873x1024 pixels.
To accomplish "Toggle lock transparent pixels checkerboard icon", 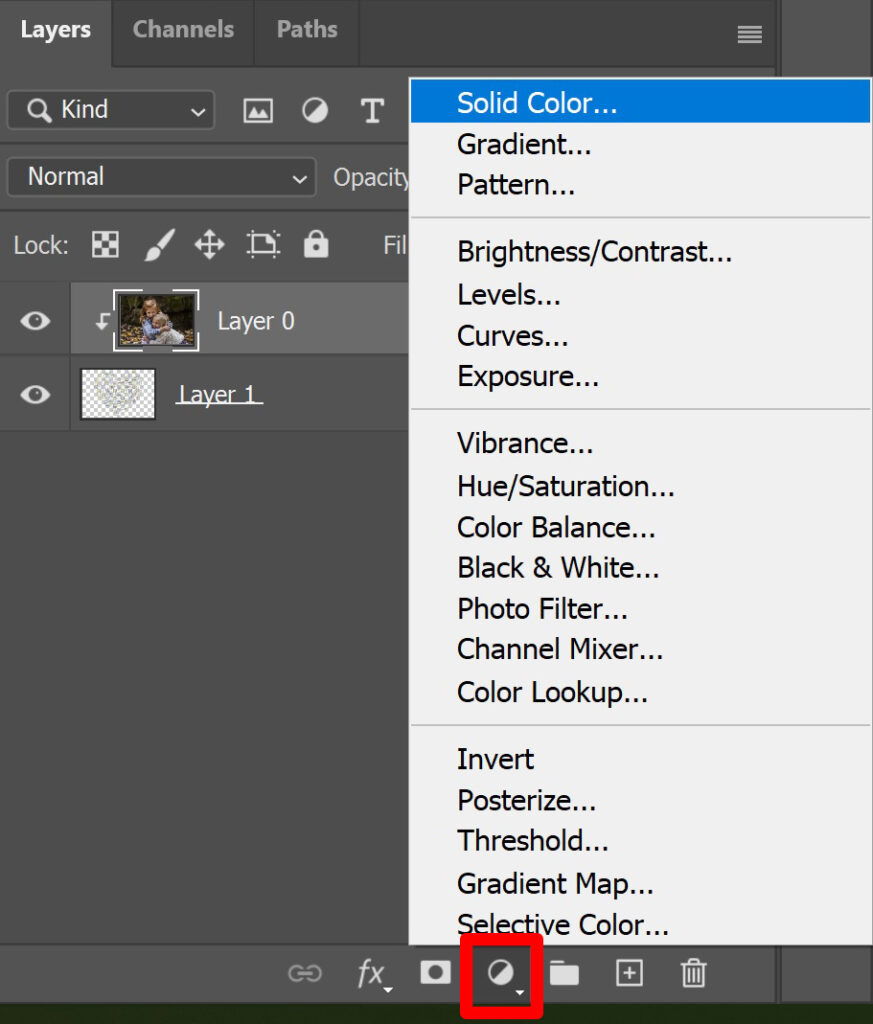I will click(105, 245).
